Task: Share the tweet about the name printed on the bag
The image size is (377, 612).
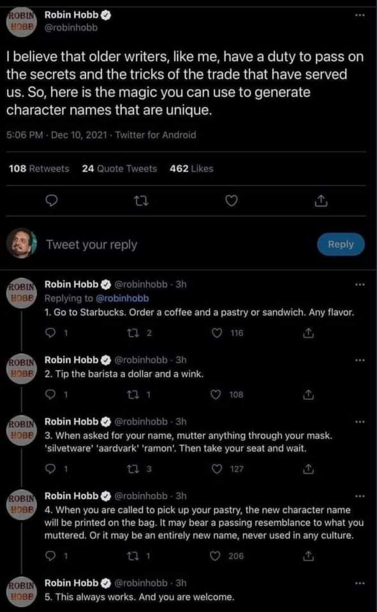Action: 308,556
